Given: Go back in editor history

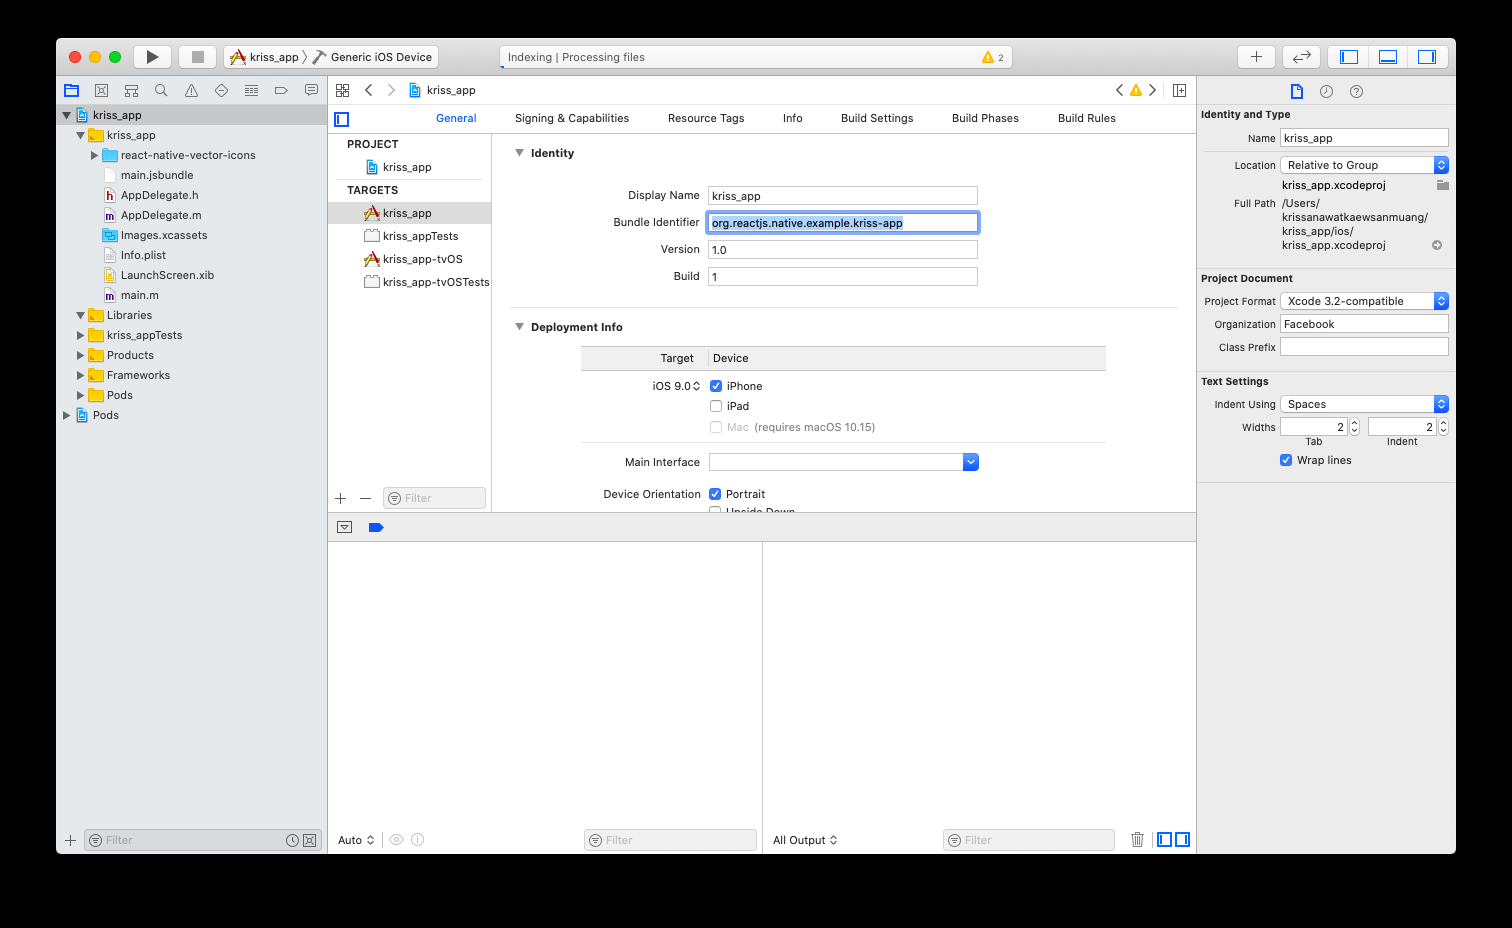Looking at the screenshot, I should (x=369, y=90).
